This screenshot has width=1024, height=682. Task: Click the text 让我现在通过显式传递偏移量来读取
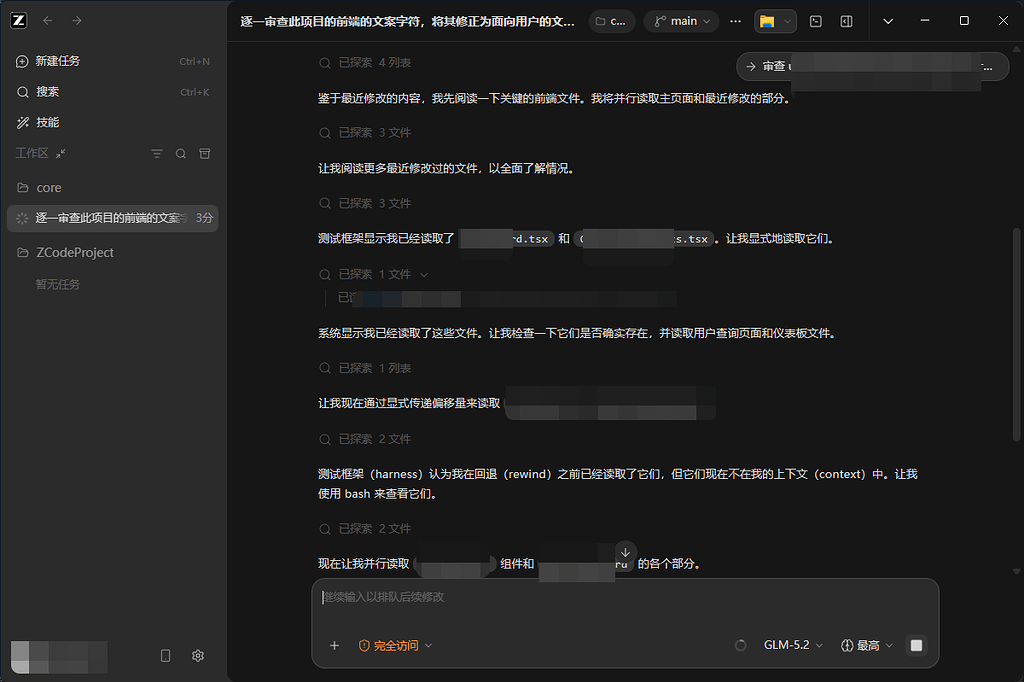(409, 404)
